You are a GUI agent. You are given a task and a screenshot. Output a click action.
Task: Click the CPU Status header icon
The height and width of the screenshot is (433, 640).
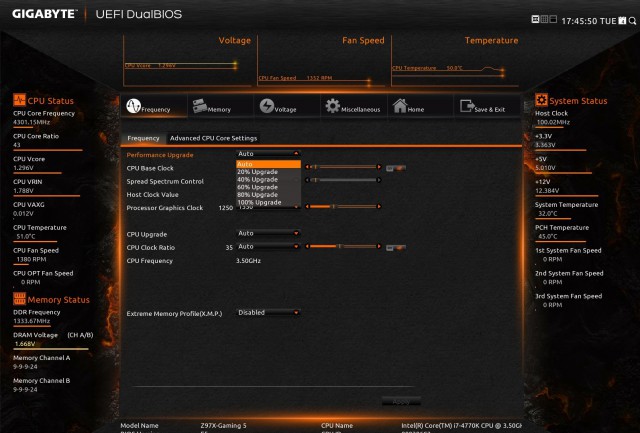(19, 100)
